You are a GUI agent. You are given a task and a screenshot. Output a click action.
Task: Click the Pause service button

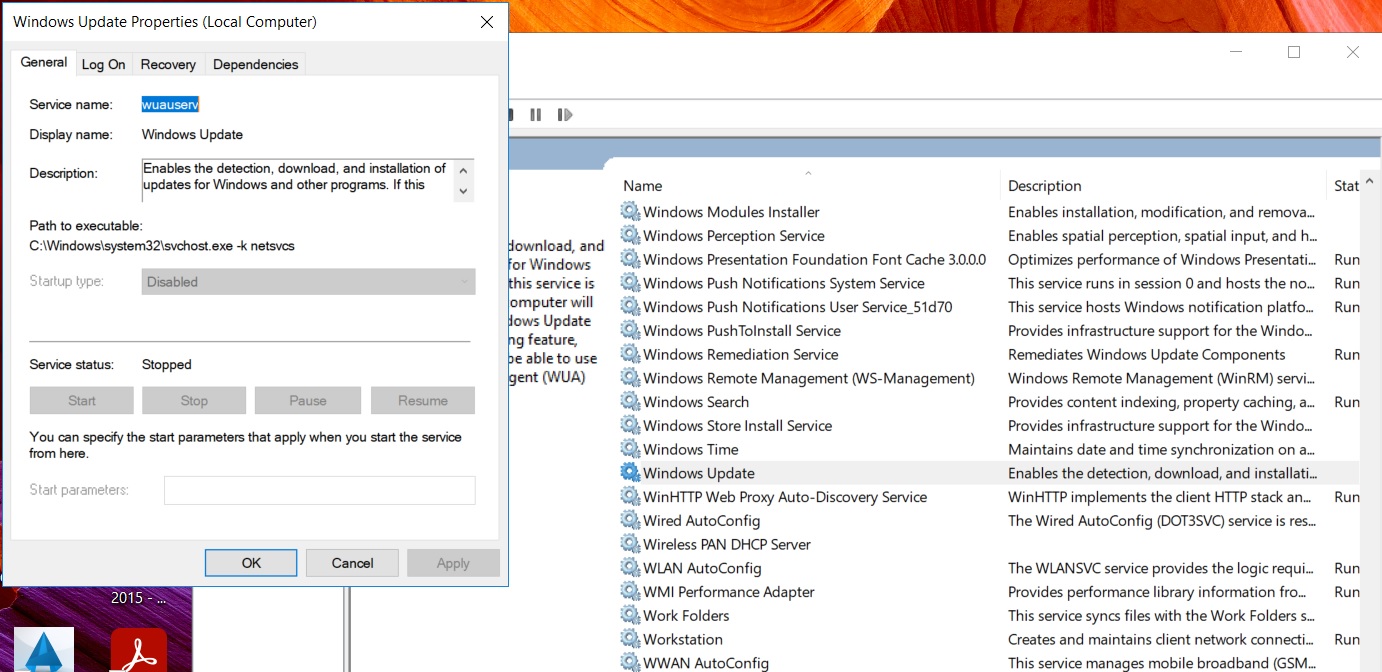[308, 400]
